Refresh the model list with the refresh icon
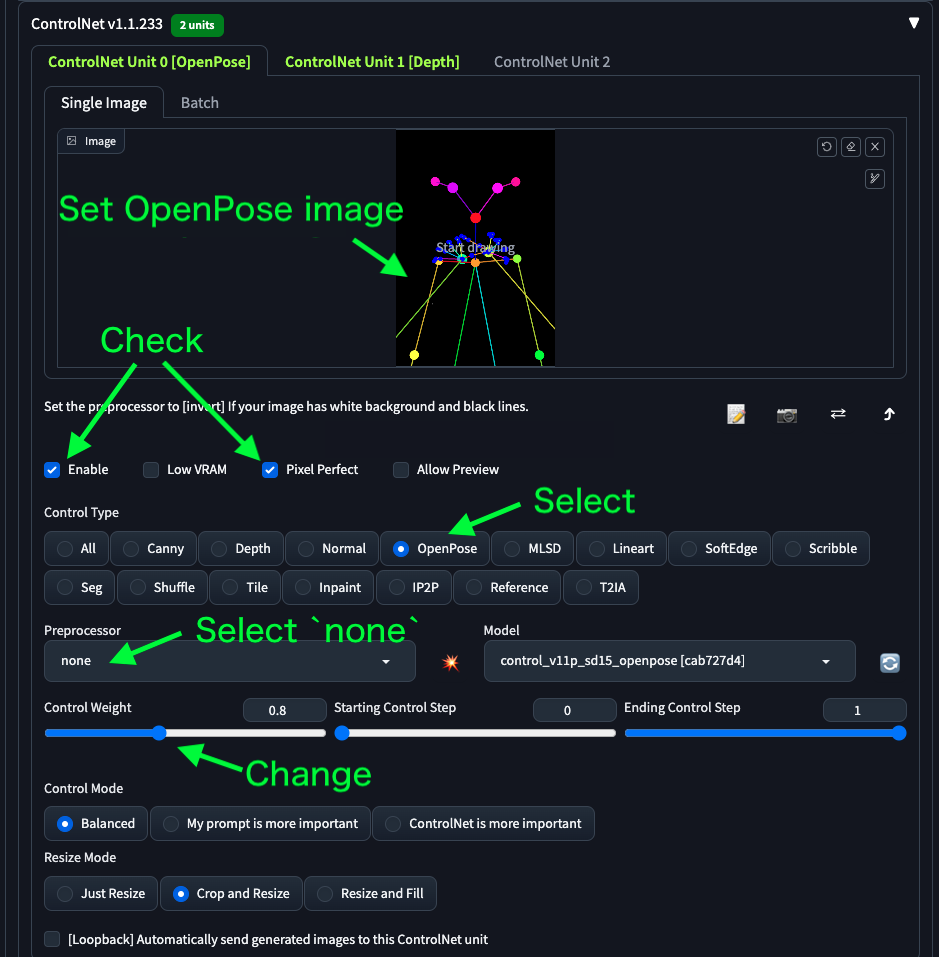 (x=890, y=663)
